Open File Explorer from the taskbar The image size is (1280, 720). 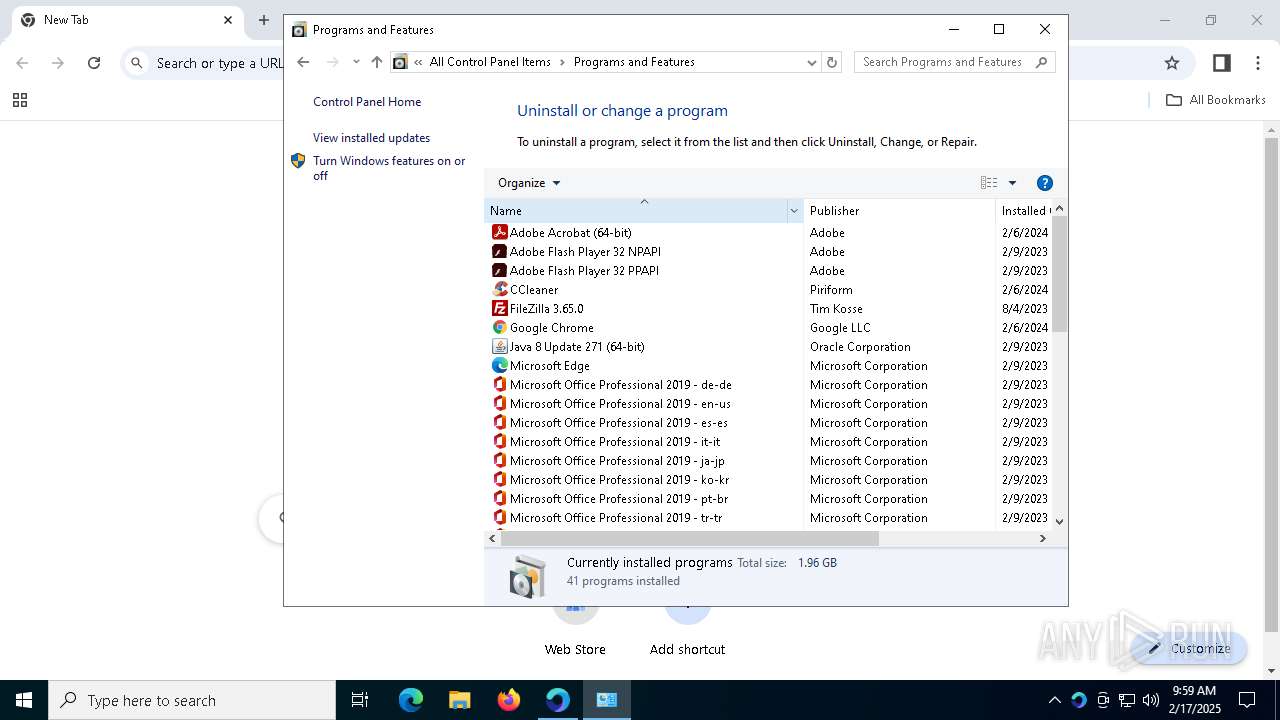click(459, 700)
